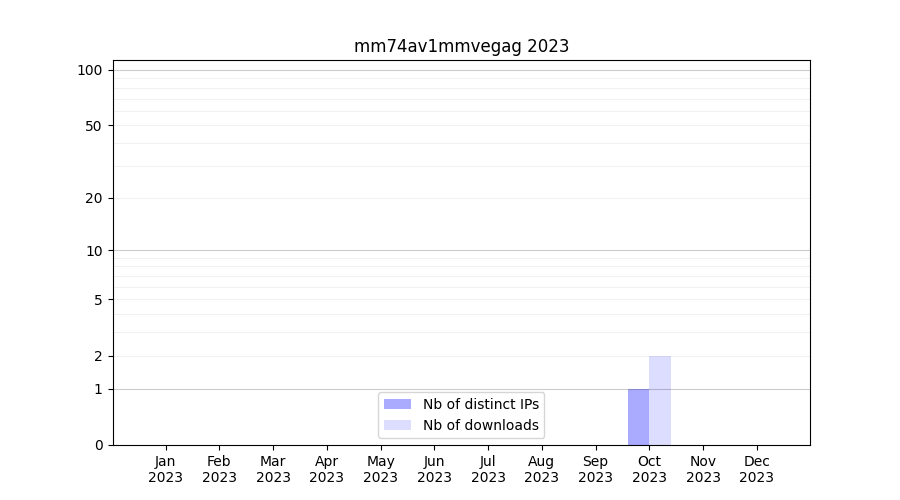Screen dimensions: 900x500
Task: Click the distinct IPs legend color swatch
Action: pos(397,404)
